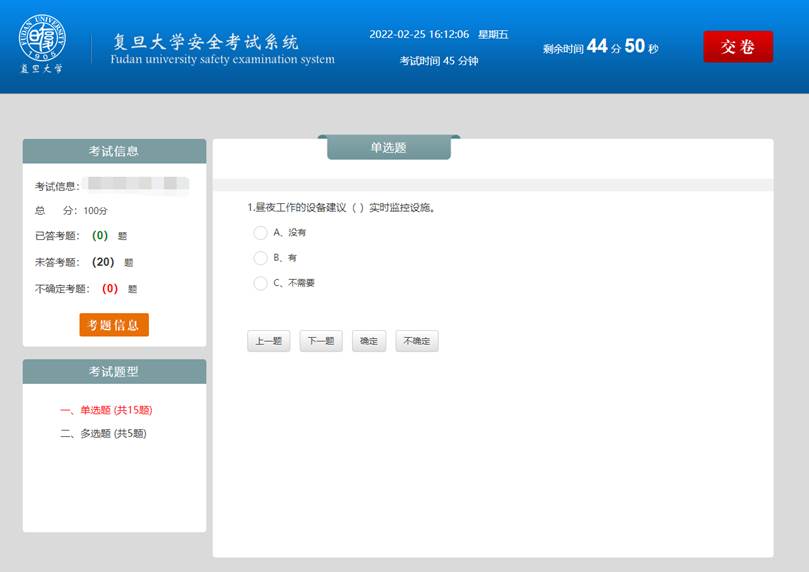This screenshot has width=809, height=572.
Task: Advance to next question with 下一题
Action: [x=320, y=341]
